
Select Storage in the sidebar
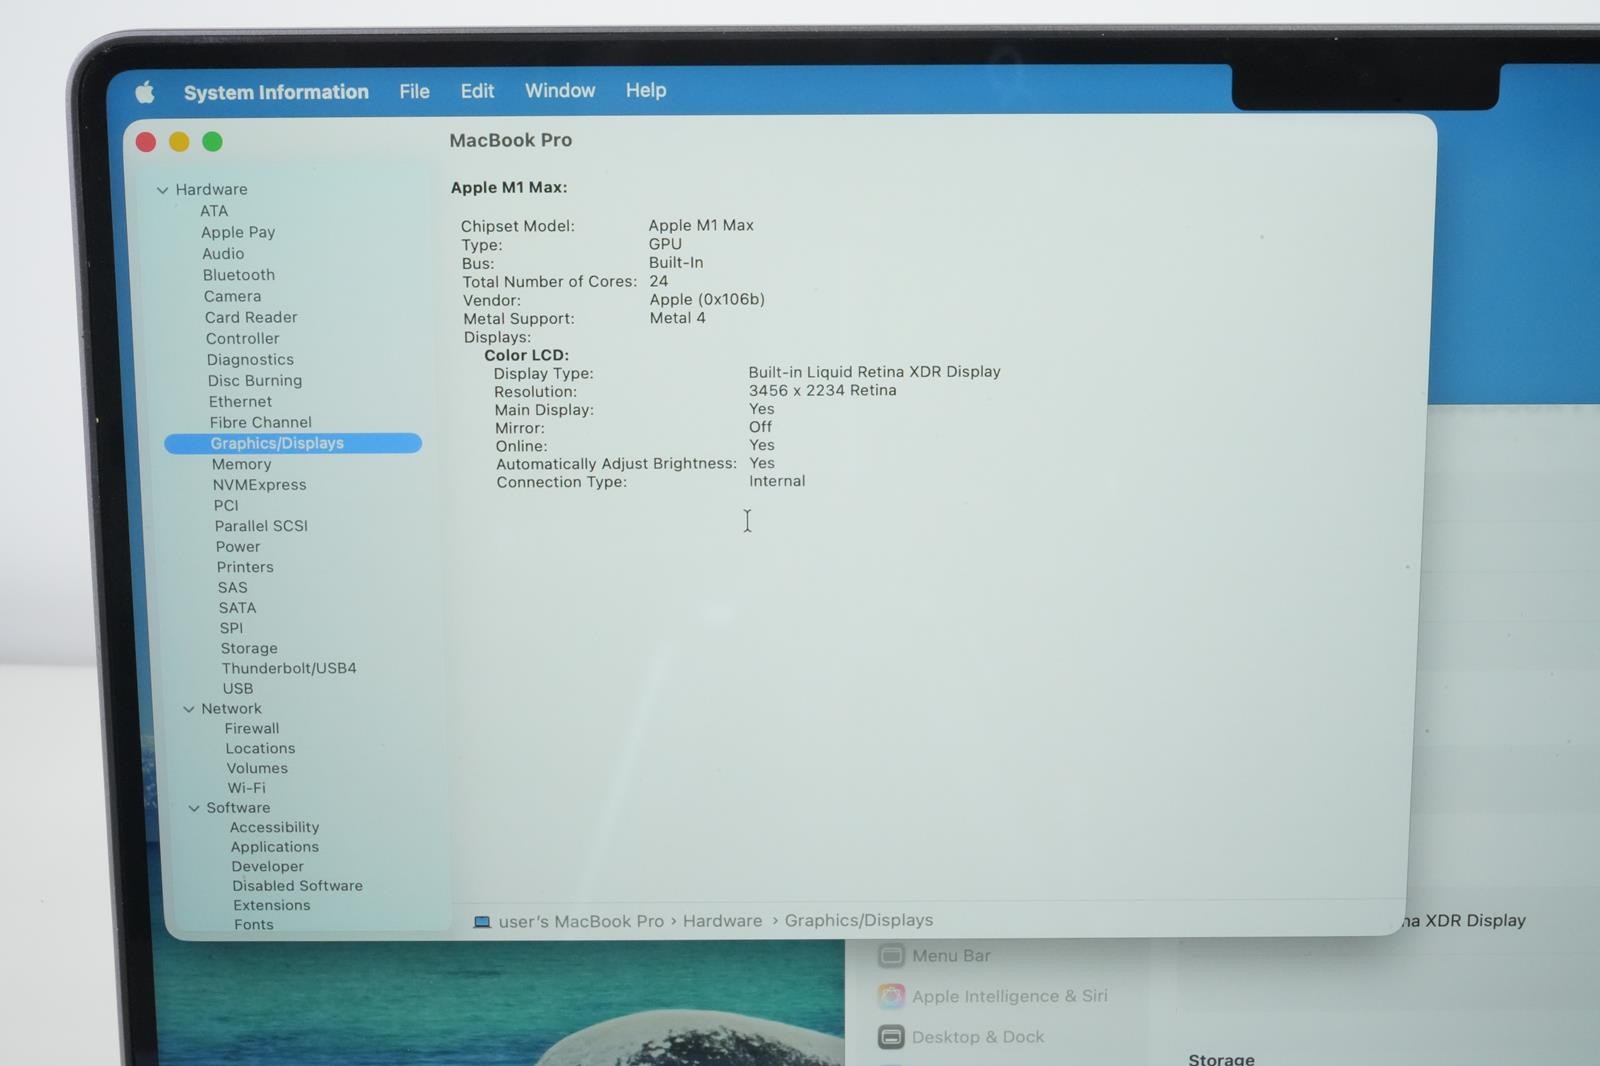click(249, 648)
